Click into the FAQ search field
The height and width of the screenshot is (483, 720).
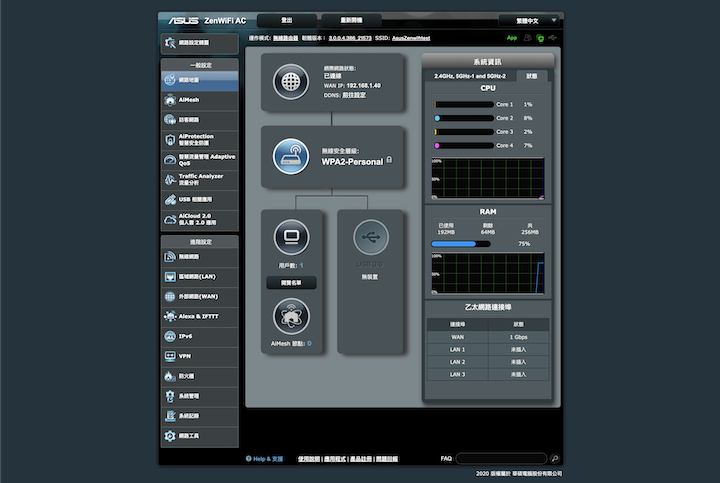pyautogui.click(x=501, y=458)
